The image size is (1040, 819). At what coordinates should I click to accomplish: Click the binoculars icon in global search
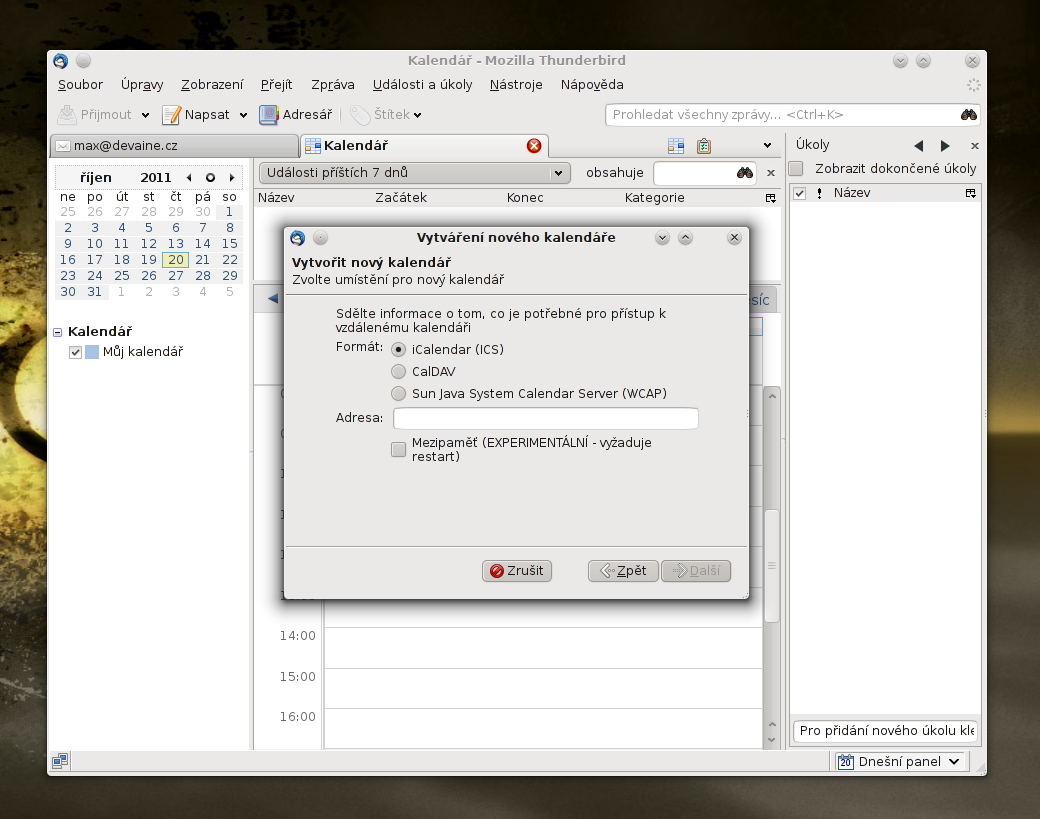pos(968,115)
